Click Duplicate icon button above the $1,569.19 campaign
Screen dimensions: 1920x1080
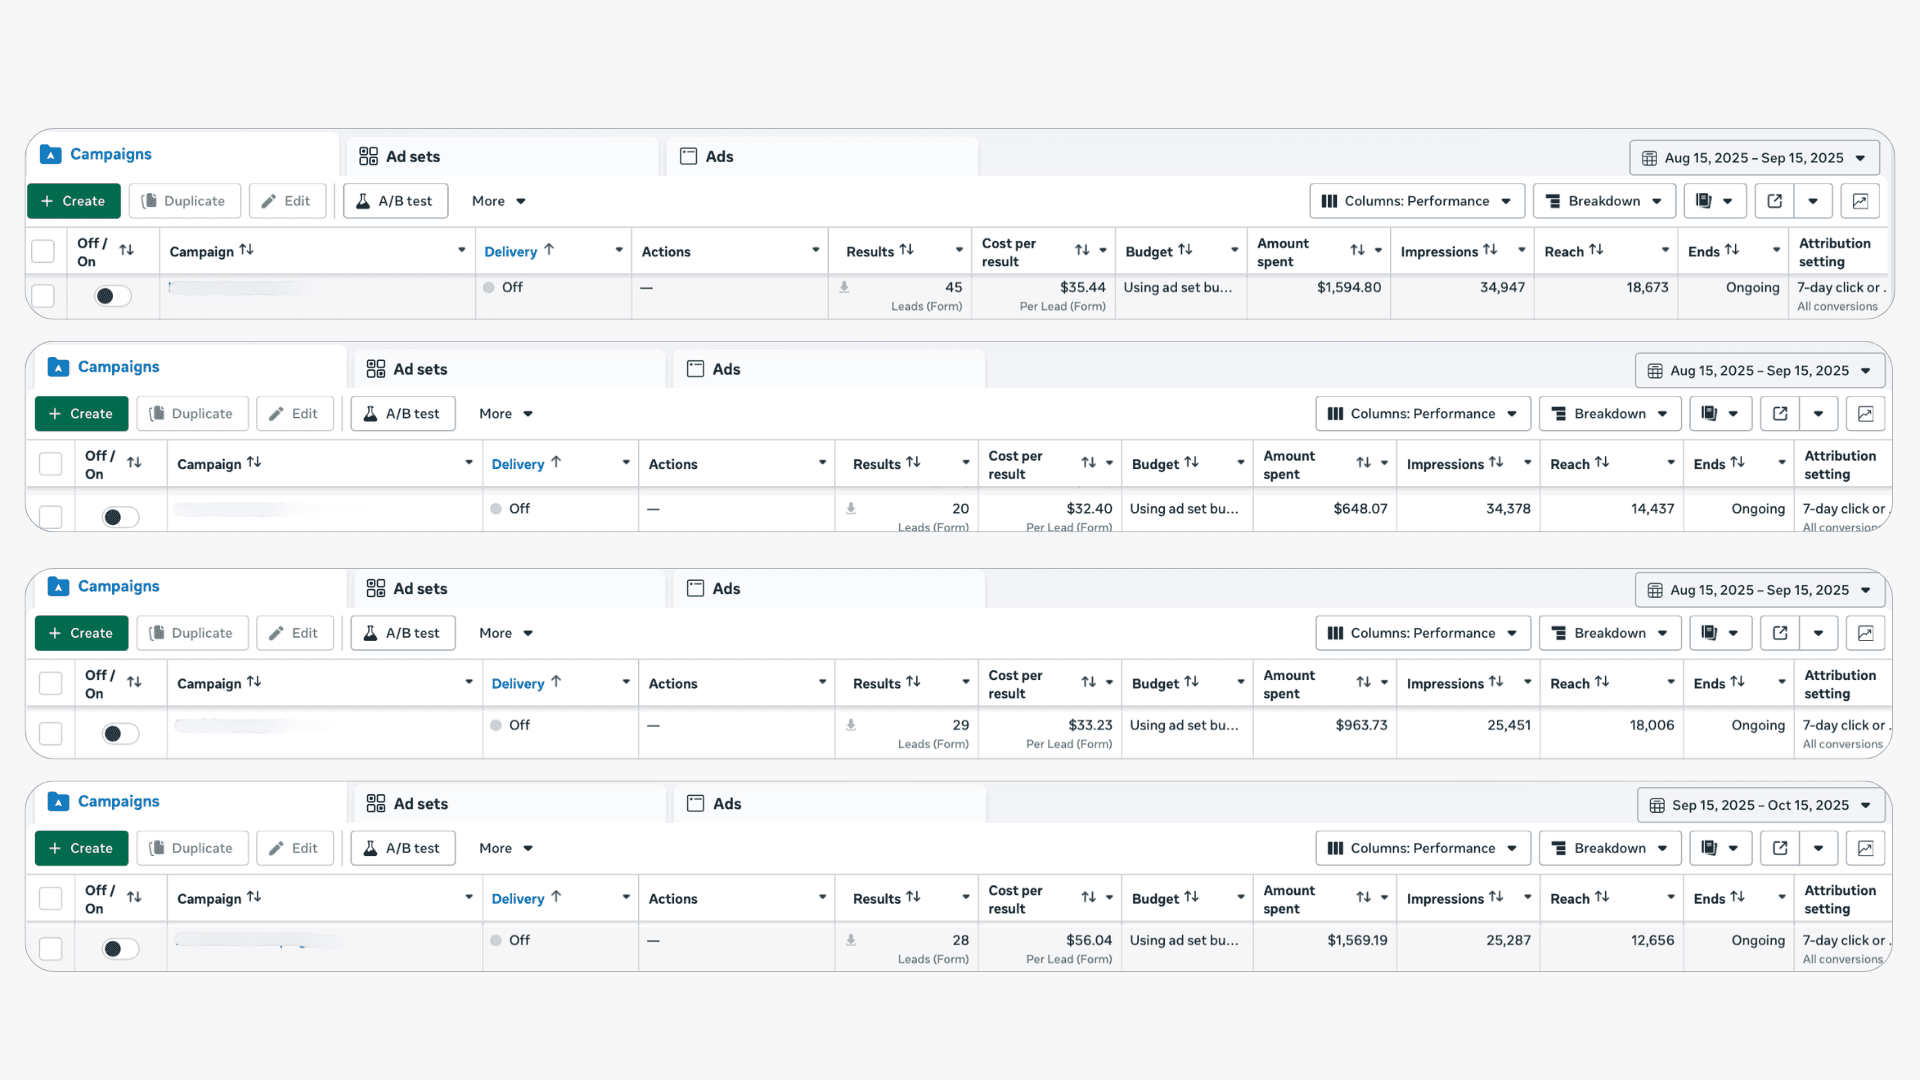[192, 848]
